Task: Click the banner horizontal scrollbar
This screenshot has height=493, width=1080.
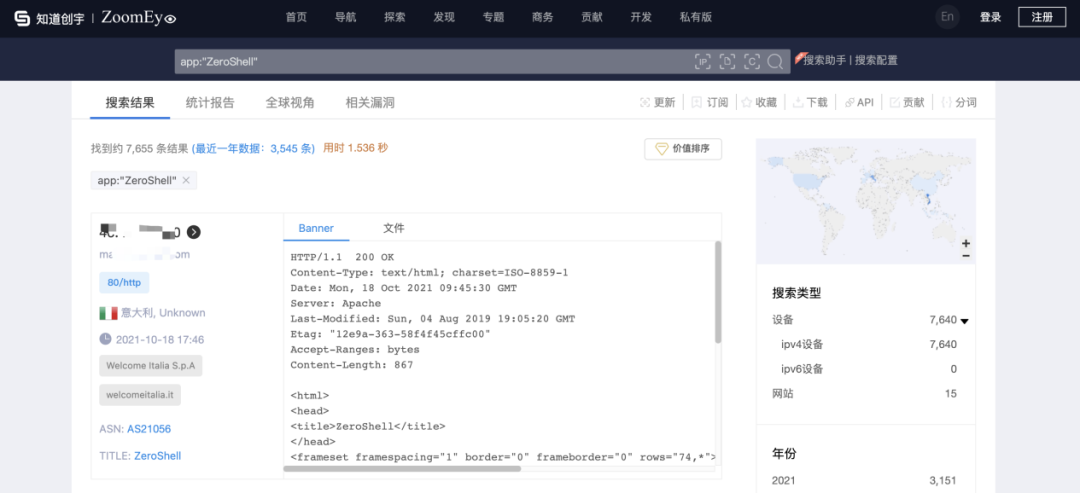Action: (402, 469)
